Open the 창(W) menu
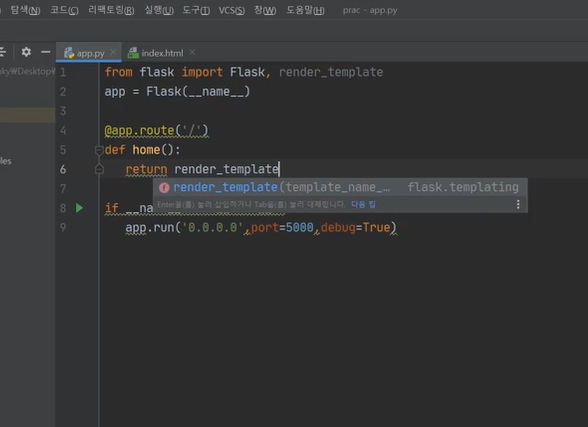This screenshot has width=588, height=427. 265,10
